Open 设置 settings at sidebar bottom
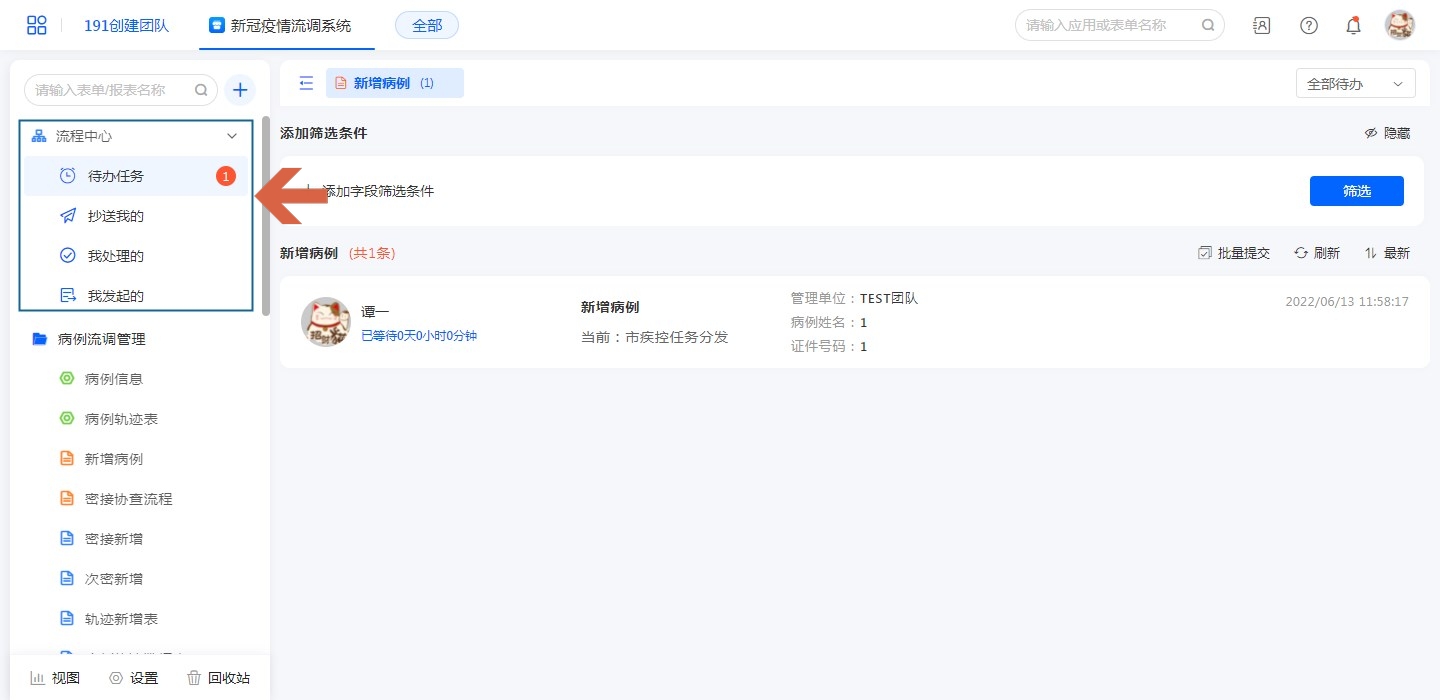This screenshot has height=700, width=1440. coord(133,678)
